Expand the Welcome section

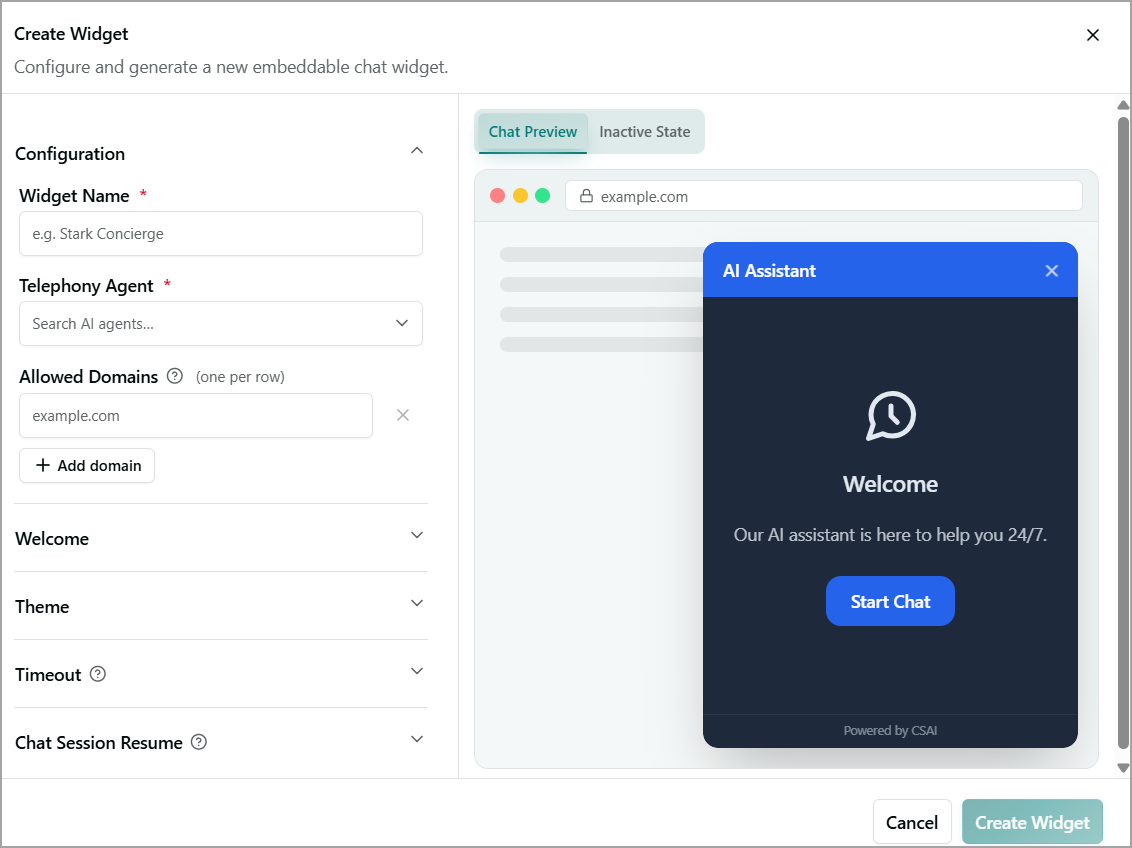coord(221,538)
